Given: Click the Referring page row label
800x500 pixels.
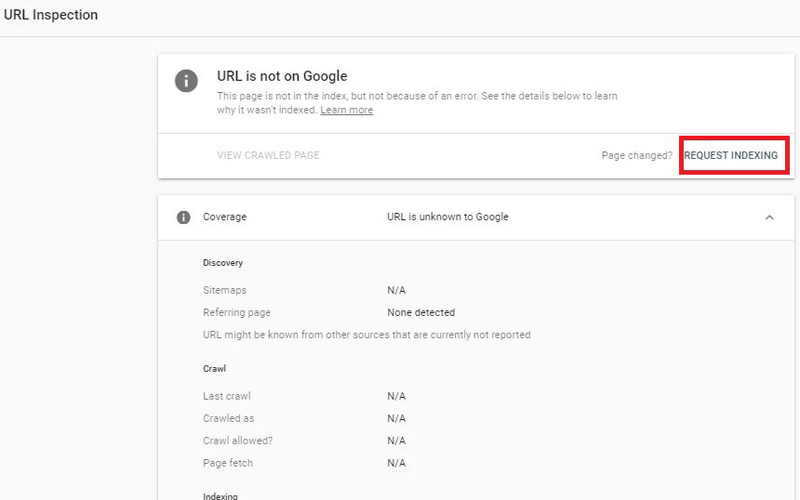Looking at the screenshot, I should coord(236,313).
